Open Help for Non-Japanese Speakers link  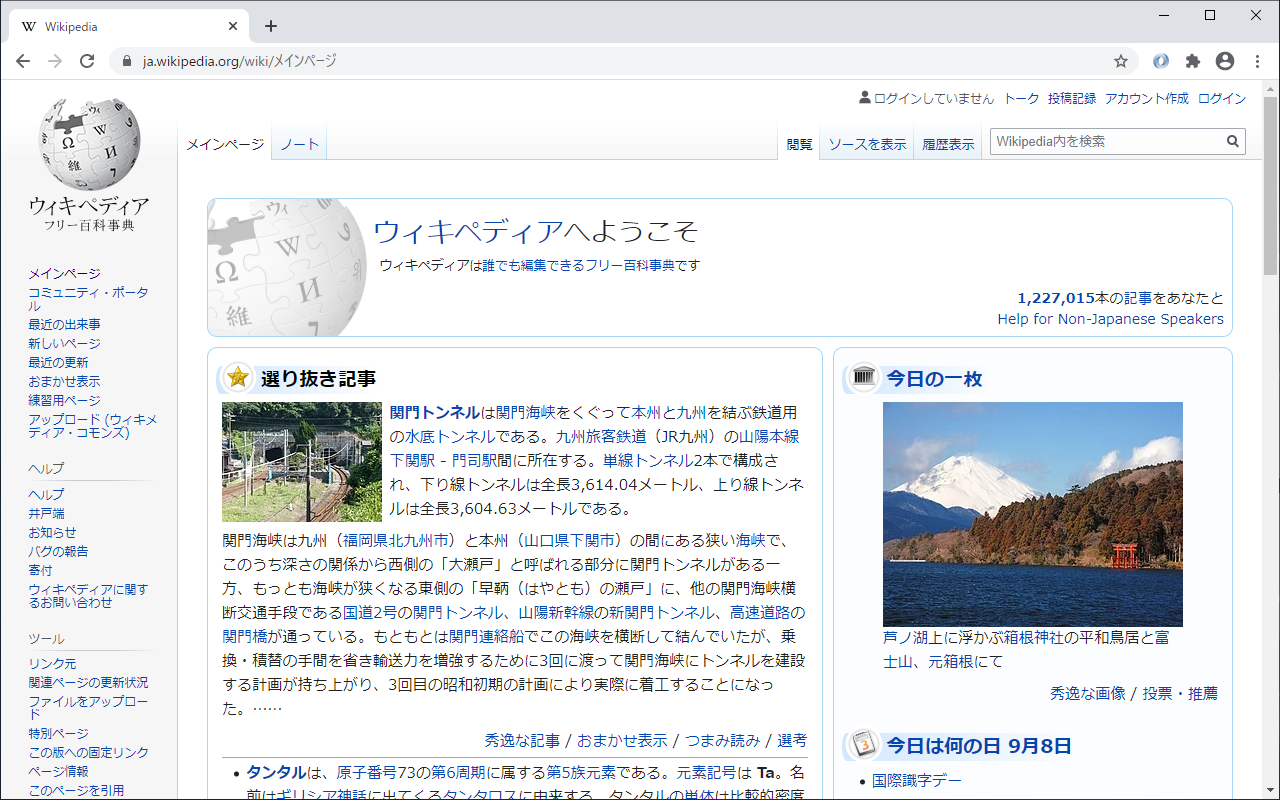pyautogui.click(x=1110, y=319)
